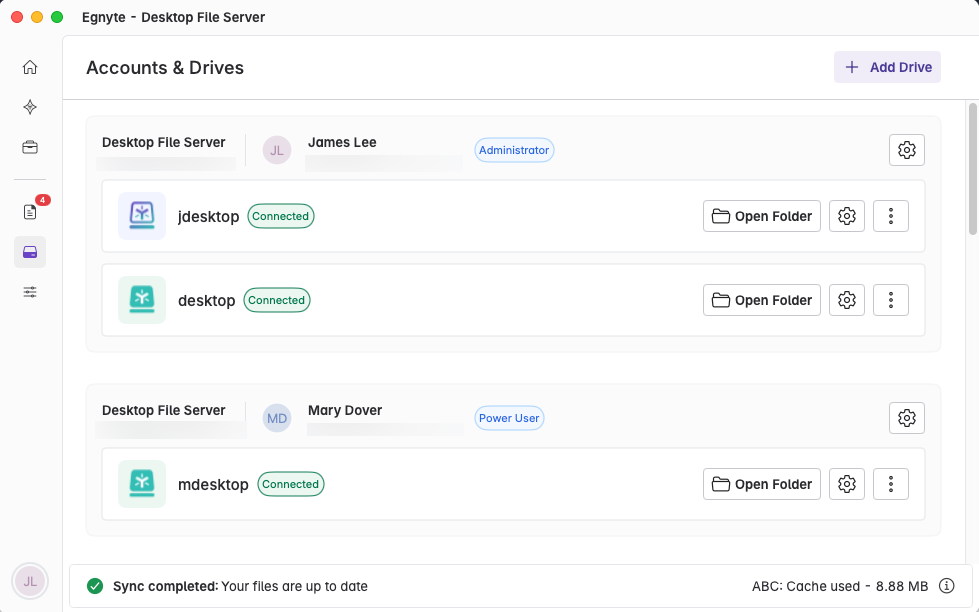Open the briefcase icon in sidebar
This screenshot has width=979, height=612.
pyautogui.click(x=30, y=147)
